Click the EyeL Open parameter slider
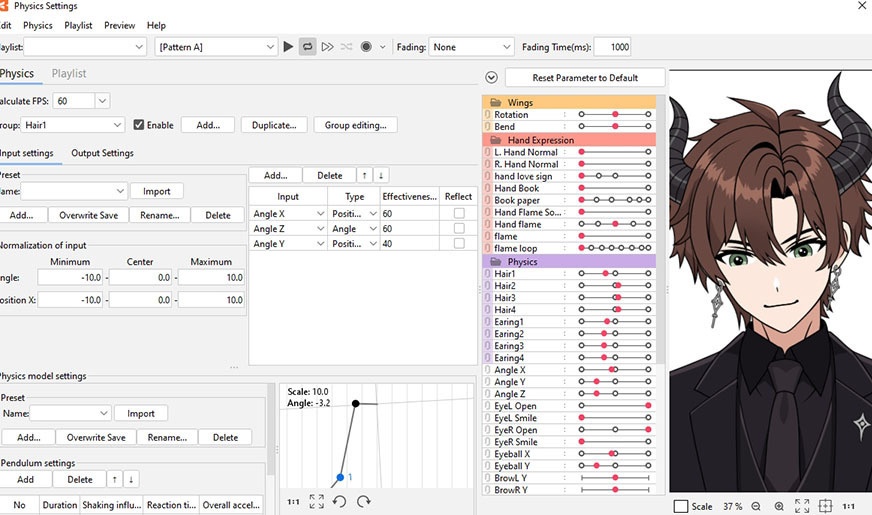This screenshot has width=872, height=515. [615, 405]
